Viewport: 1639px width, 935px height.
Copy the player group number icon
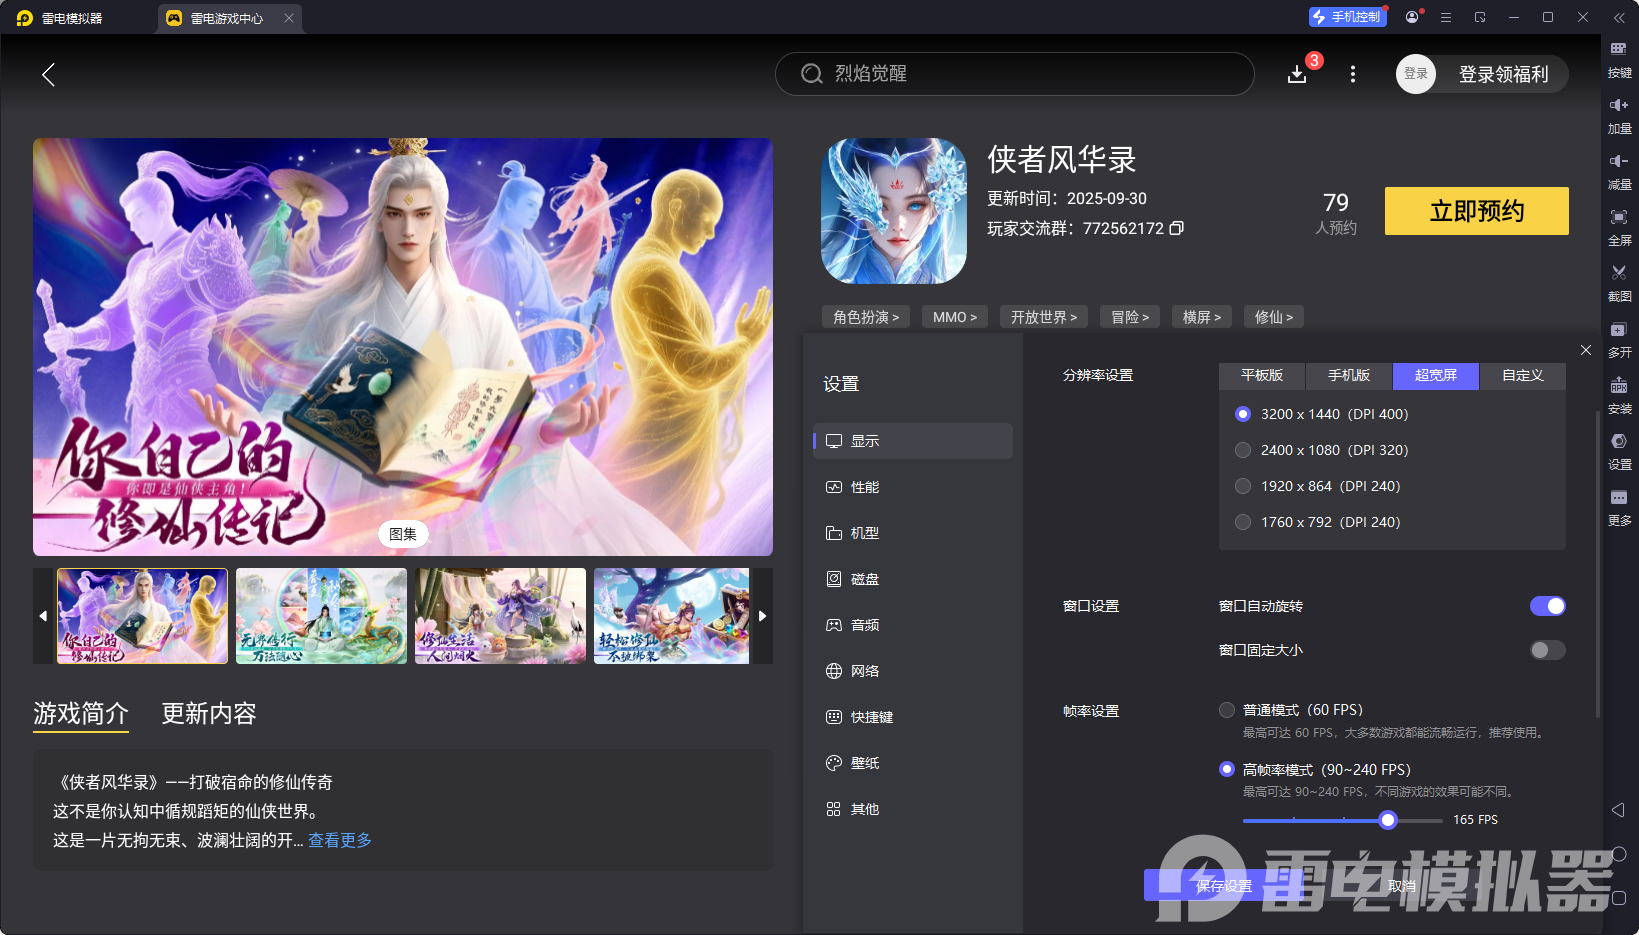(1177, 228)
